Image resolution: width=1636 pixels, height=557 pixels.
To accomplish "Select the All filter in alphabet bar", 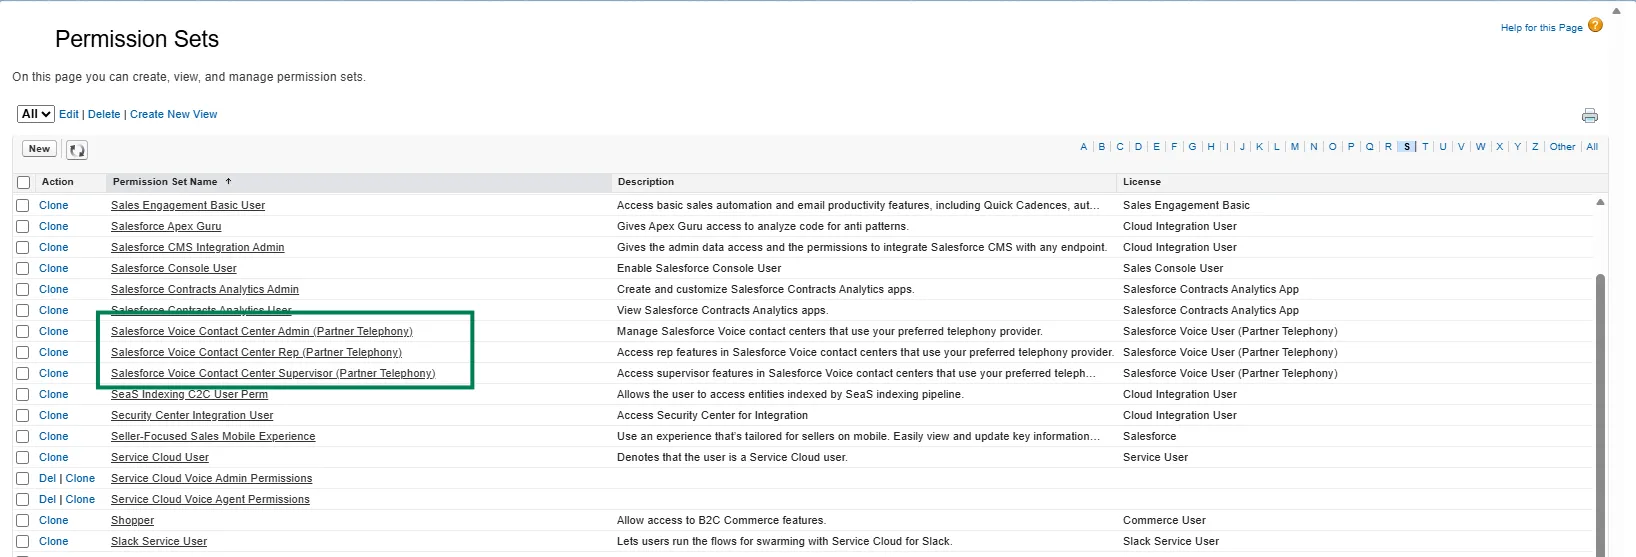I will tap(1592, 147).
